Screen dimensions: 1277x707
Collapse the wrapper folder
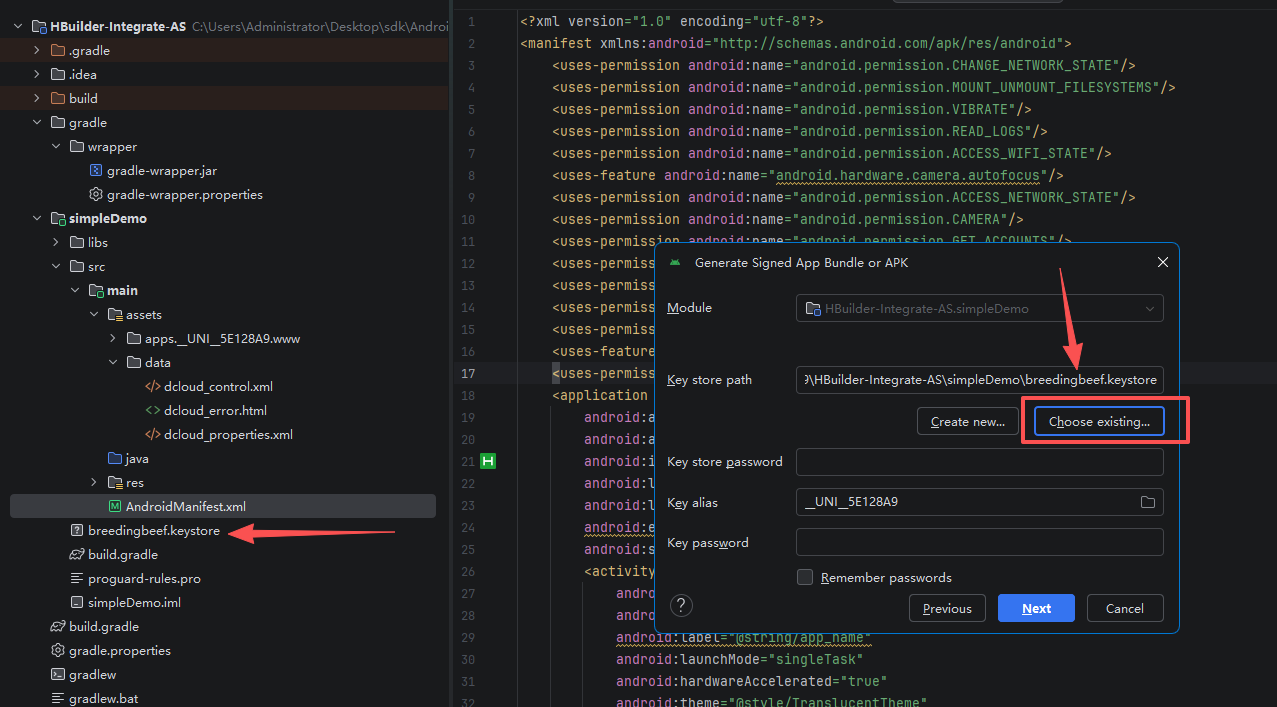pyautogui.click(x=56, y=146)
